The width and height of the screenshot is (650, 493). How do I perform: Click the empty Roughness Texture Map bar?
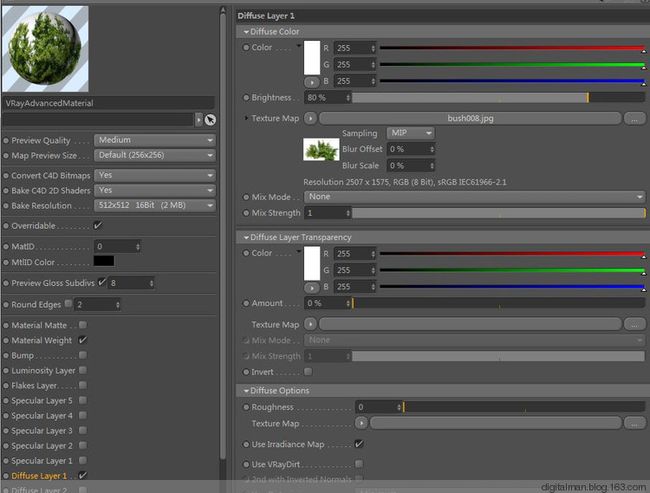tap(496, 423)
